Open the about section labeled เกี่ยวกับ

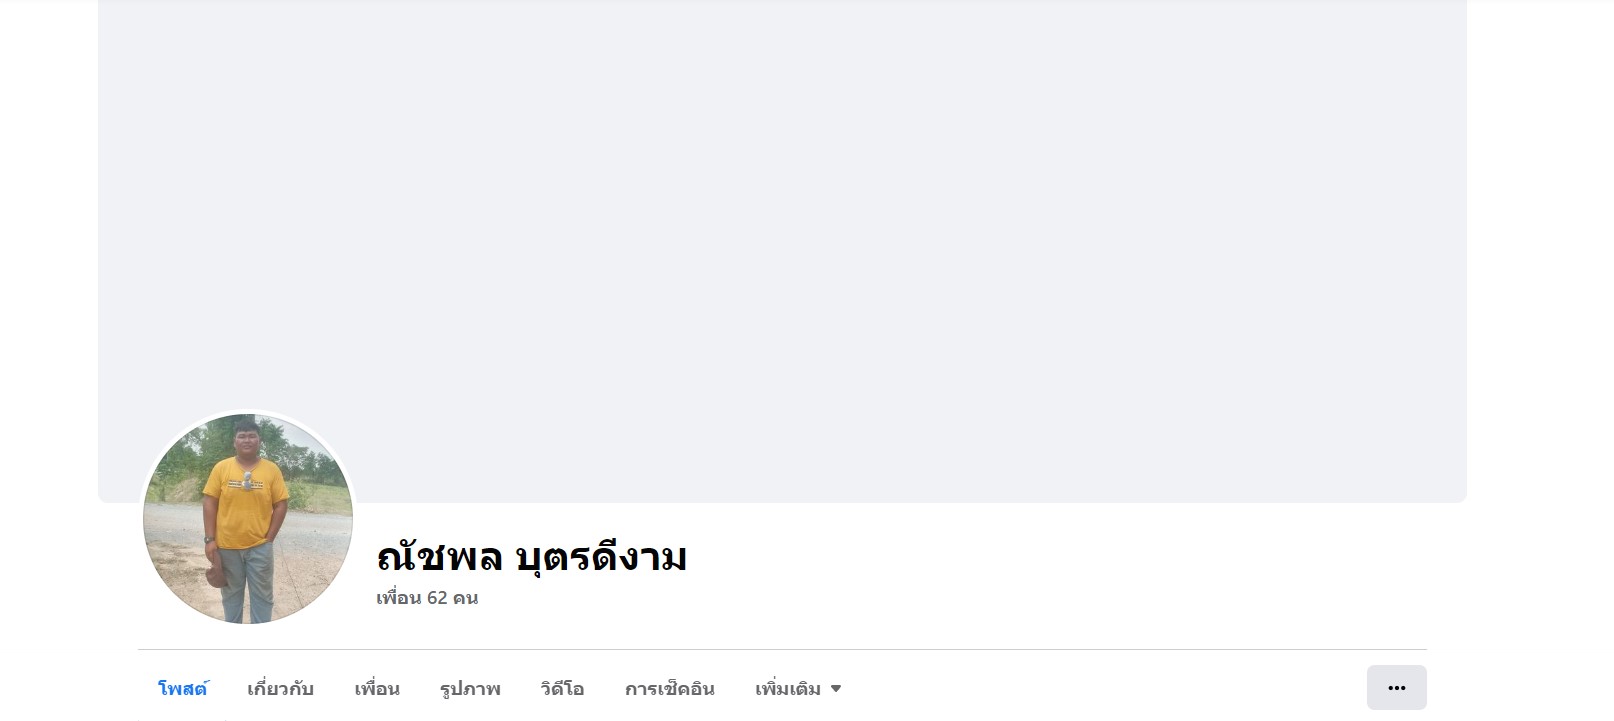pyautogui.click(x=280, y=688)
